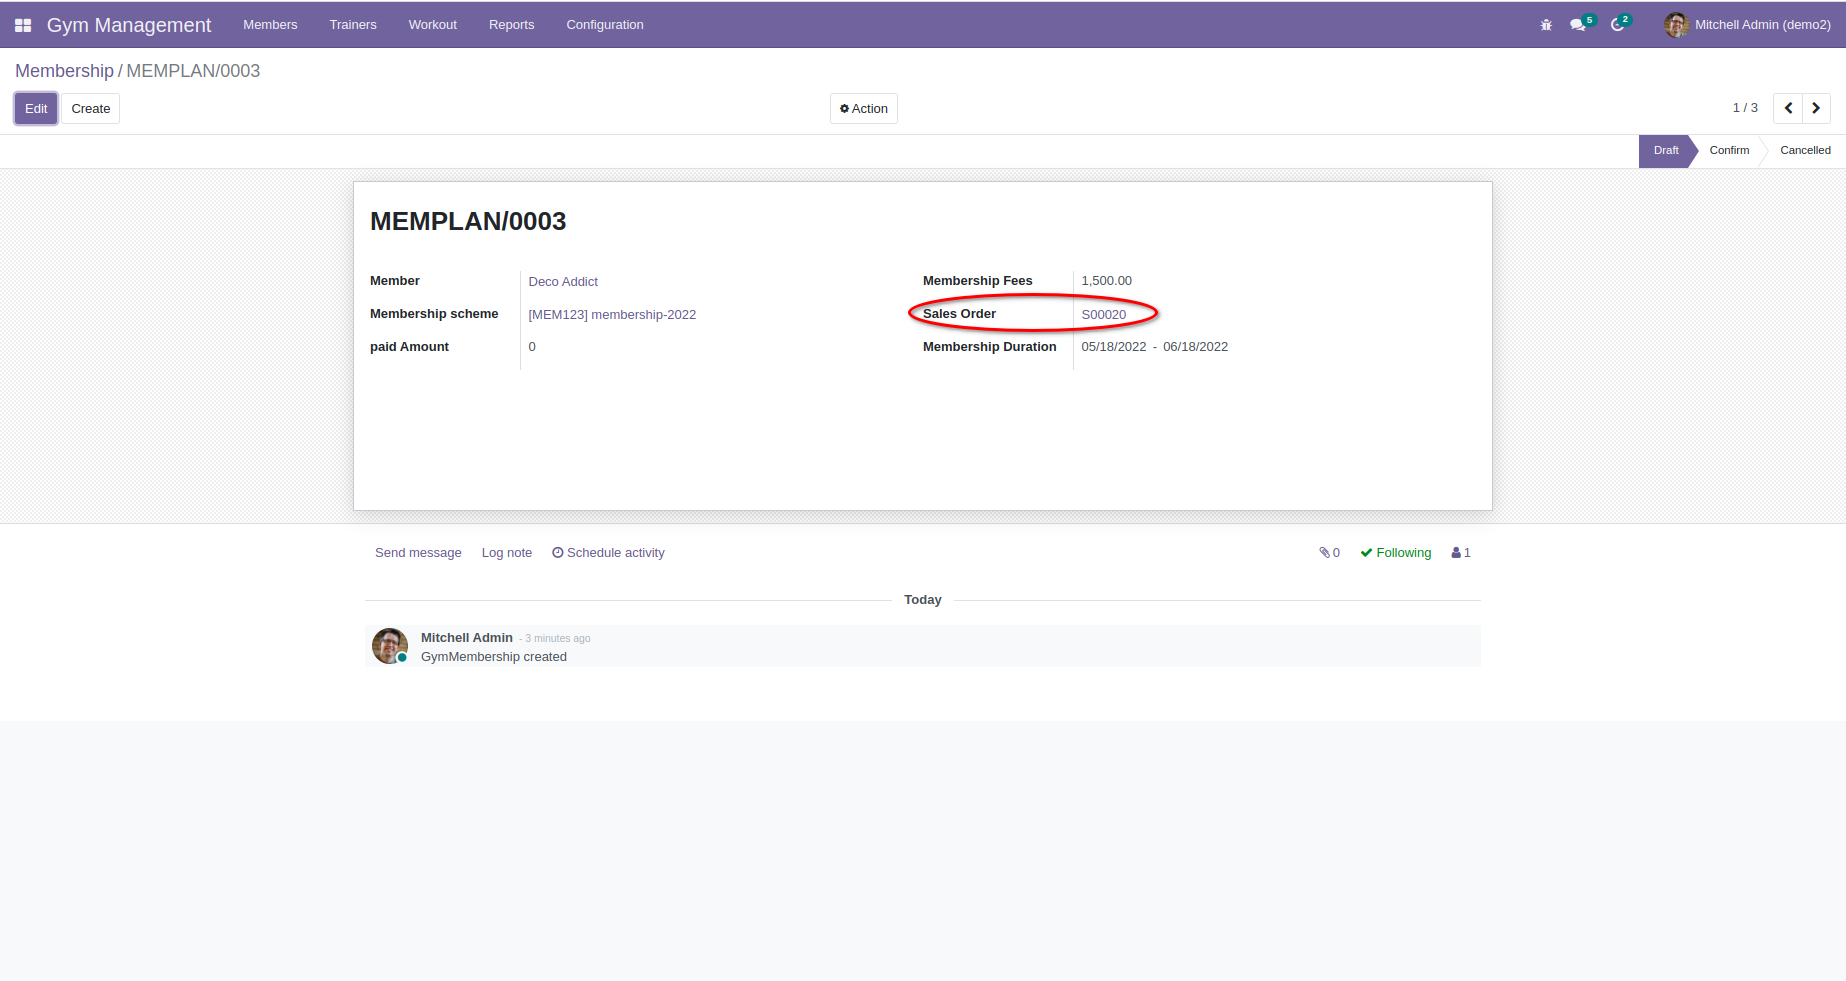Open member Deco Addict link
Image resolution: width=1846 pixels, height=981 pixels.
(x=563, y=282)
